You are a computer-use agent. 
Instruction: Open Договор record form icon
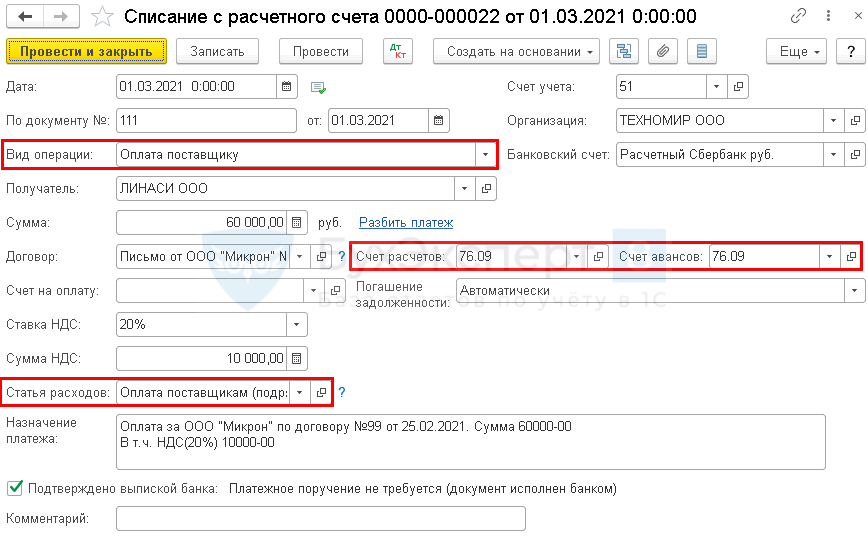point(321,256)
